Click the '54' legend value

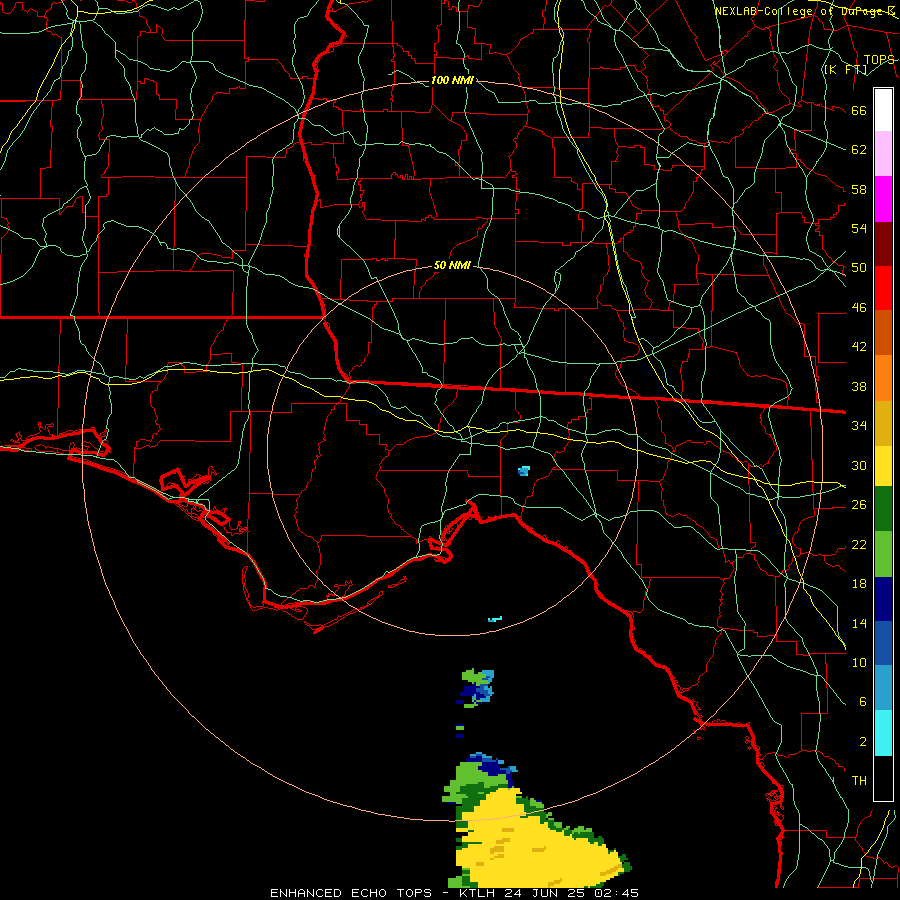[x=859, y=228]
